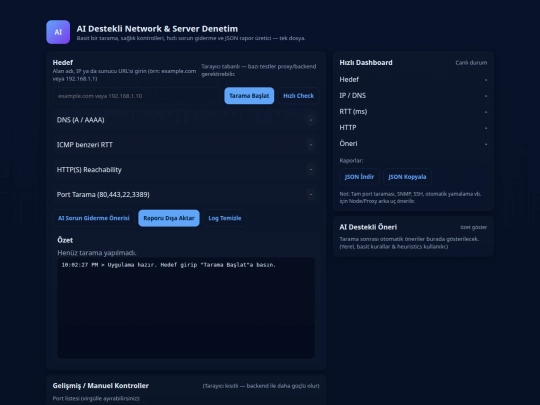Download report using JSON İndir
Image resolution: width=540 pixels, height=405 pixels.
359,177
